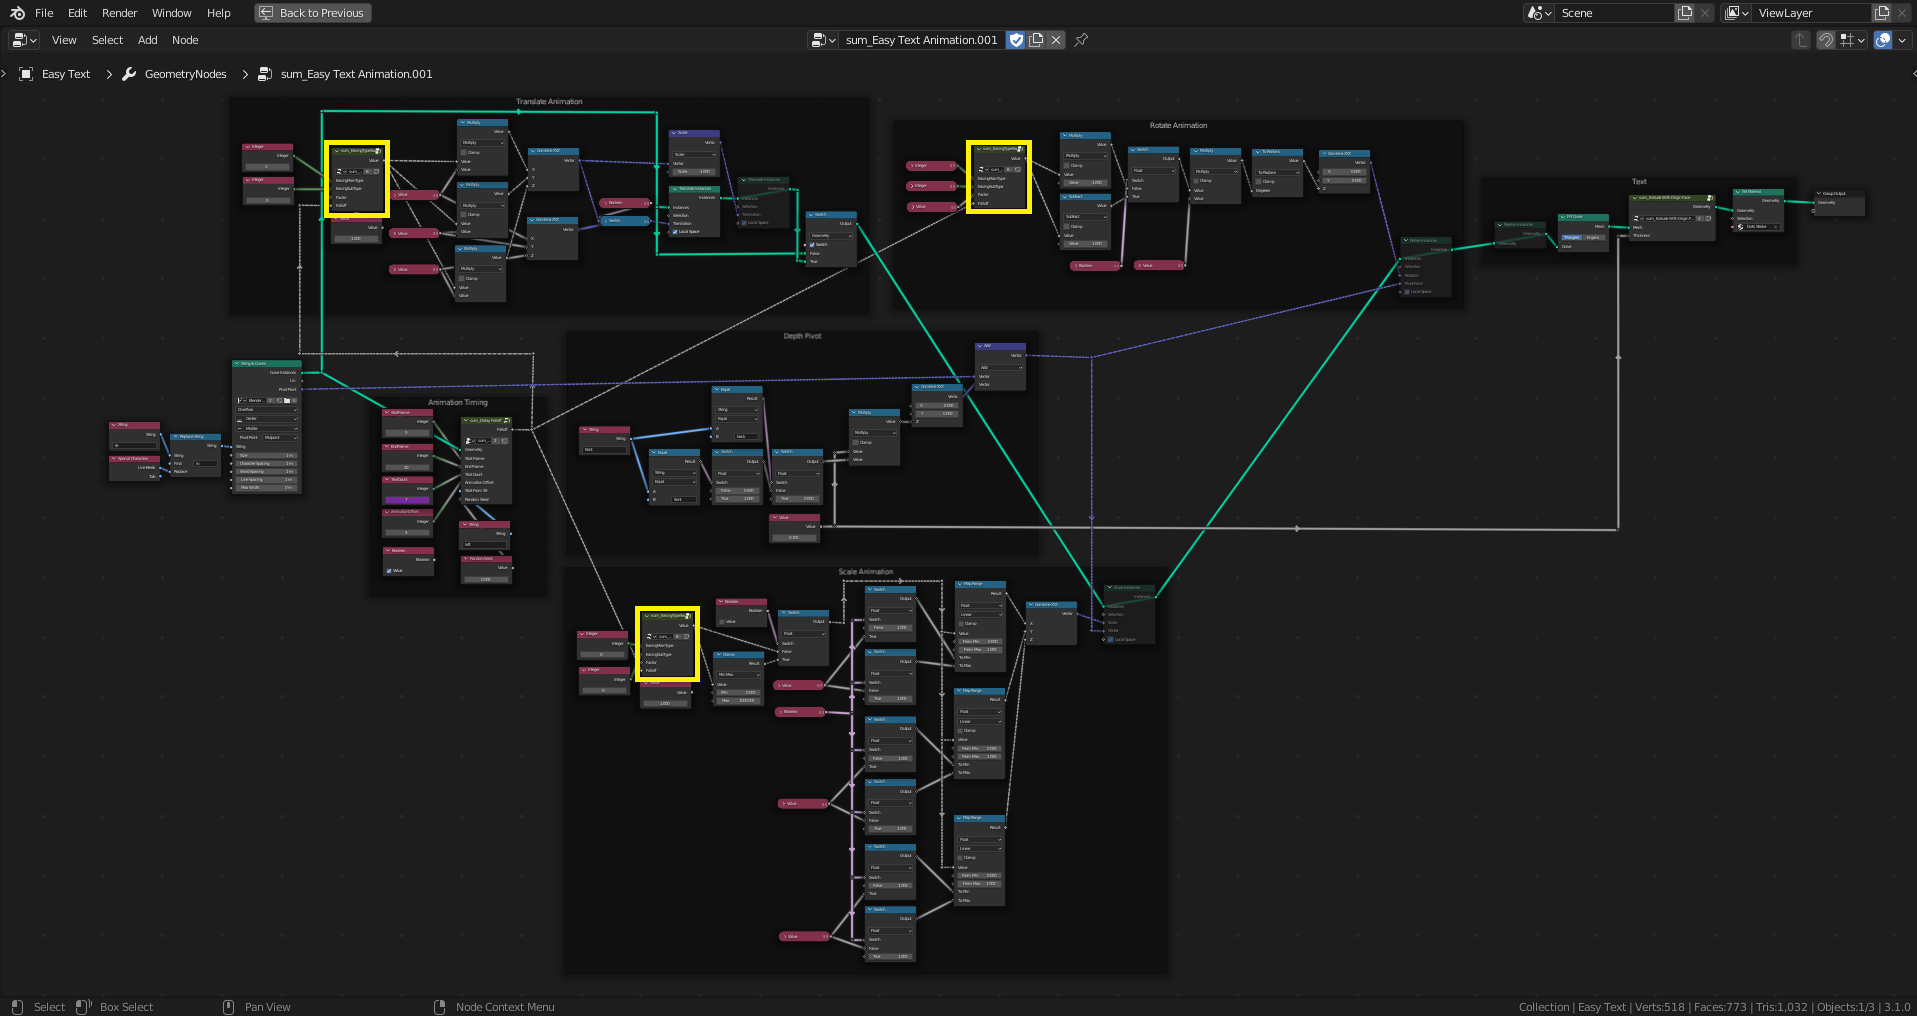Open the Render menu
This screenshot has width=1917, height=1016.
(x=119, y=13)
